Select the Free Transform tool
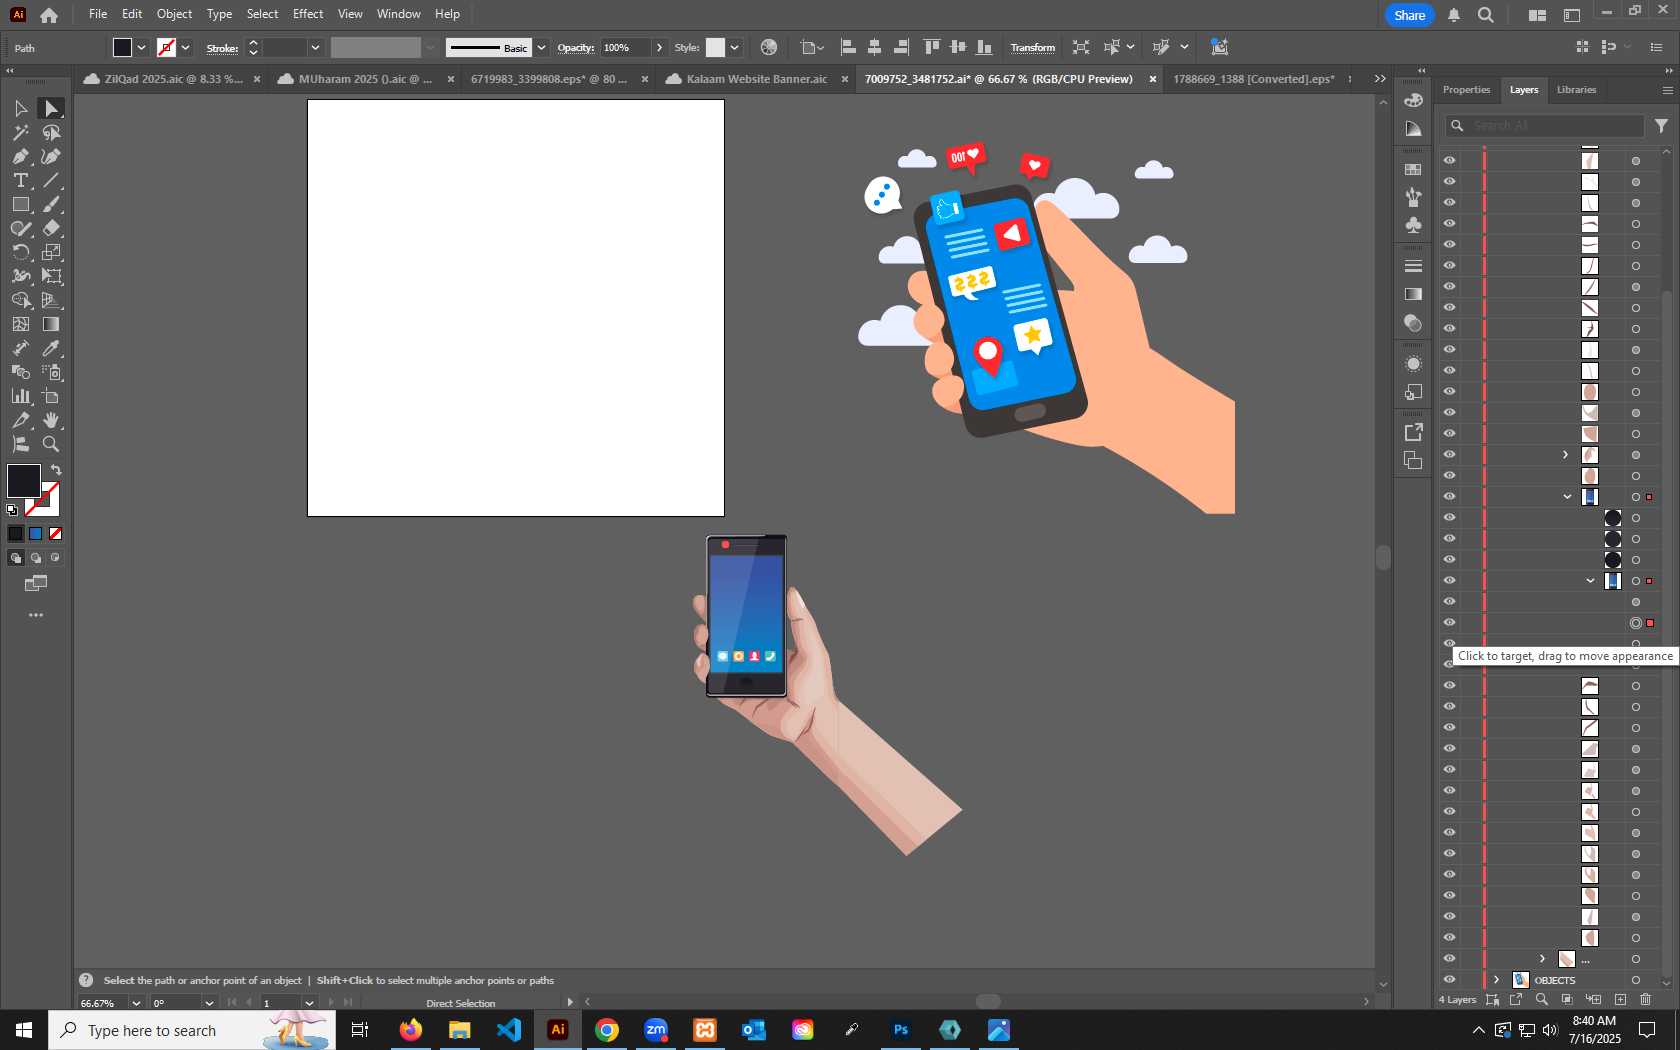Image resolution: width=1680 pixels, height=1050 pixels. point(51,276)
